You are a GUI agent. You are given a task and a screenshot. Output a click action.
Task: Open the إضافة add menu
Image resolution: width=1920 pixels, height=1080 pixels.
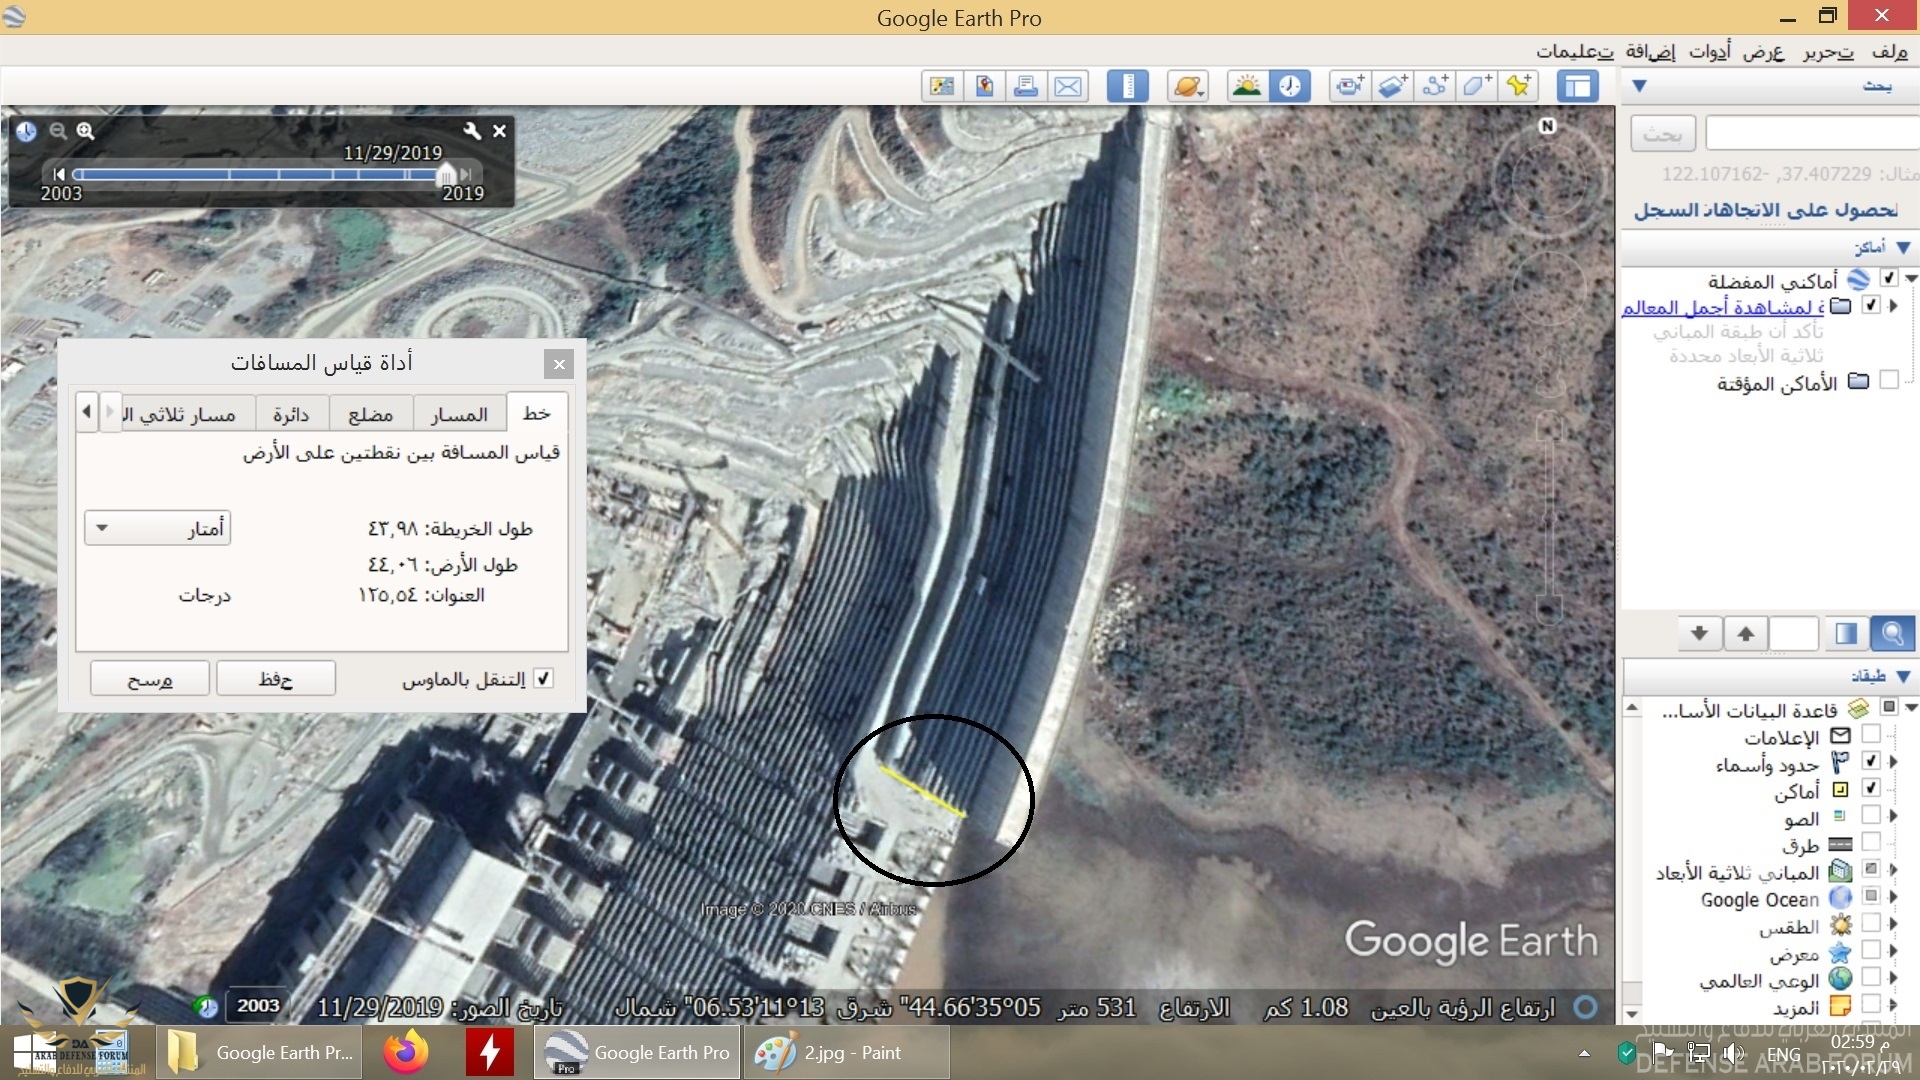coord(1650,51)
